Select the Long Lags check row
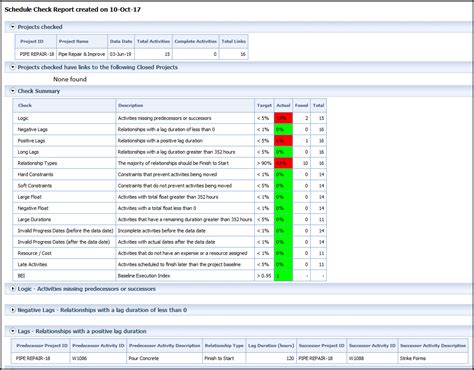 [170, 152]
